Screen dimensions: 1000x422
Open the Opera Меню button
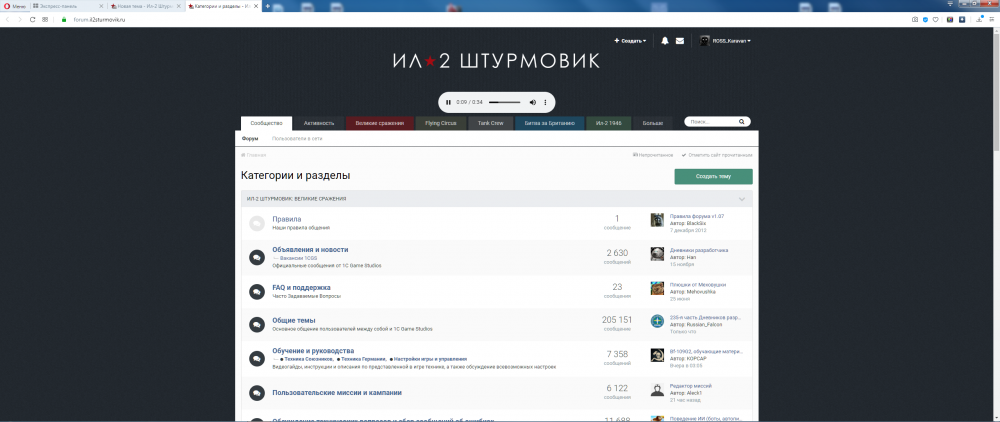[15, 6]
